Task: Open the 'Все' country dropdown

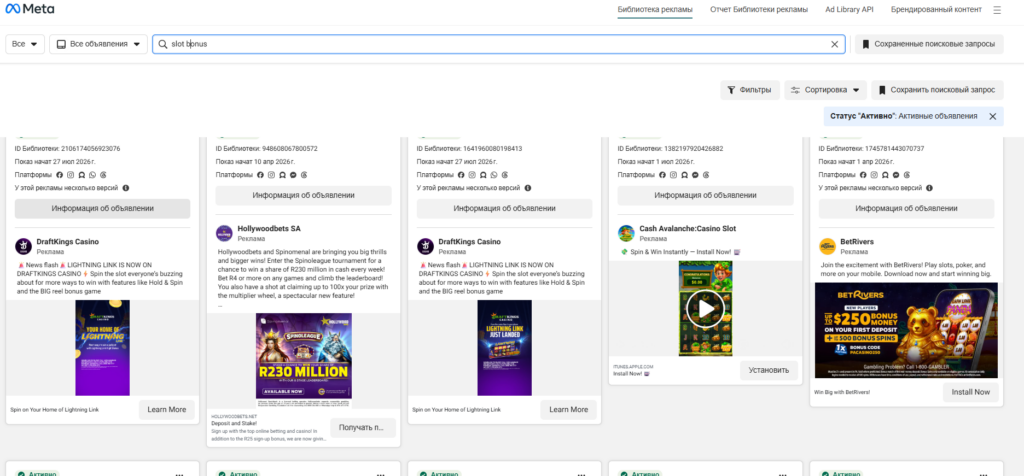Action: point(25,44)
